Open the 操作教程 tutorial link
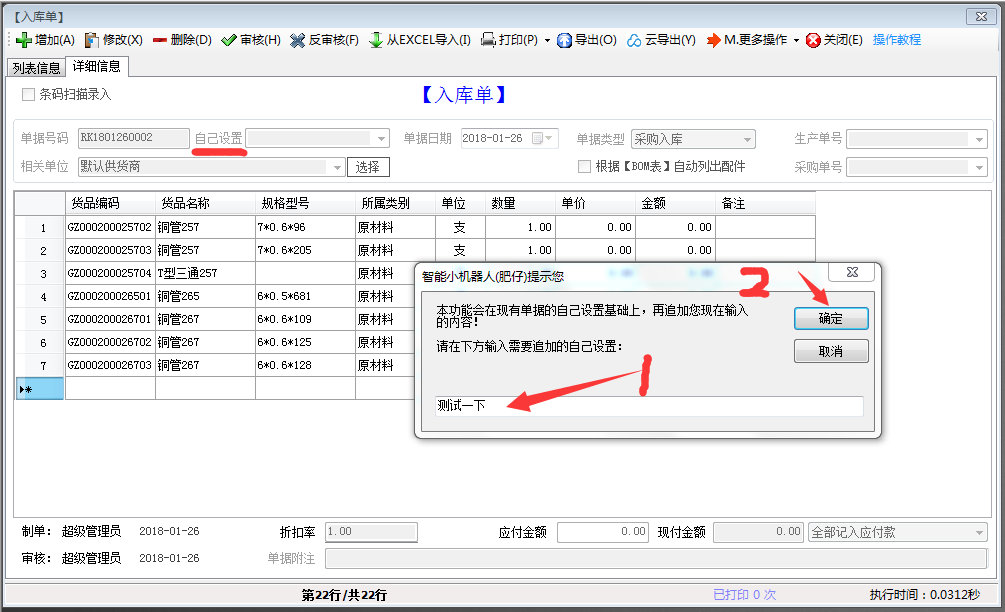 pos(896,40)
